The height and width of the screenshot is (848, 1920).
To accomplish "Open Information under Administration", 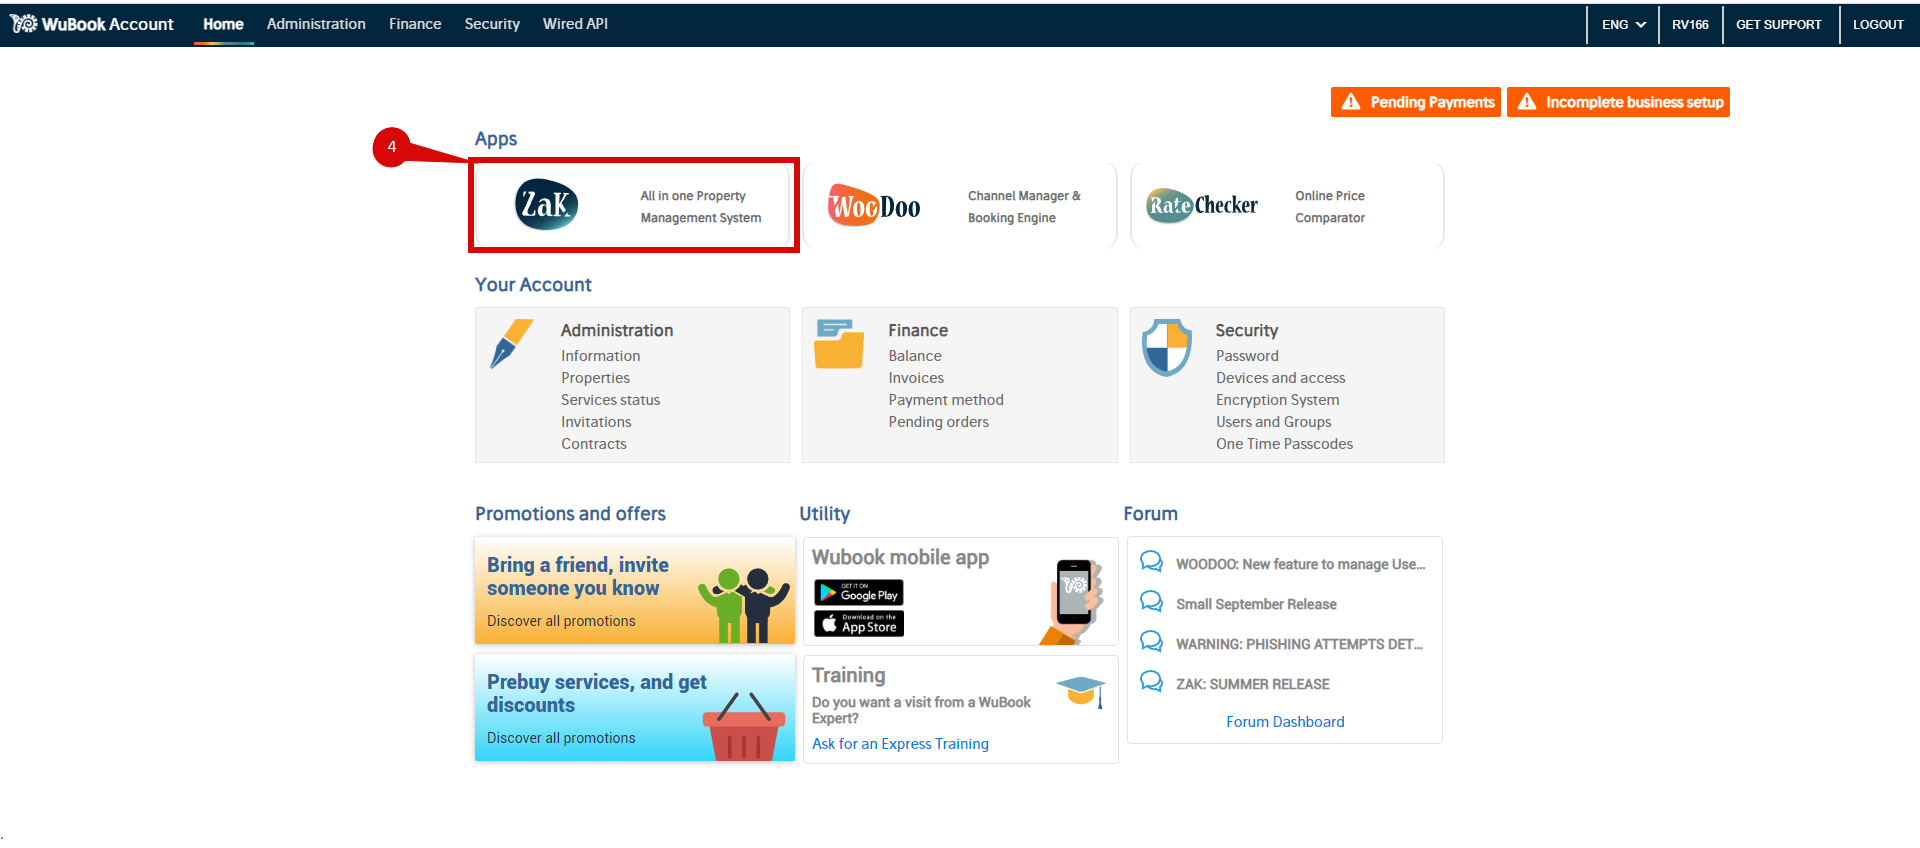I will pos(600,356).
